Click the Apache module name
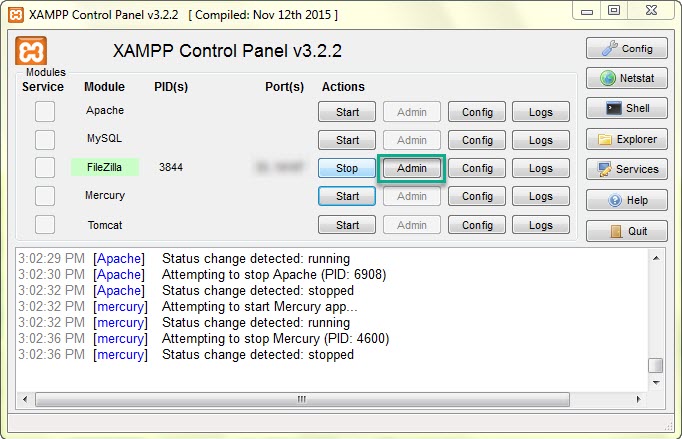The height and width of the screenshot is (439, 682). [x=105, y=110]
